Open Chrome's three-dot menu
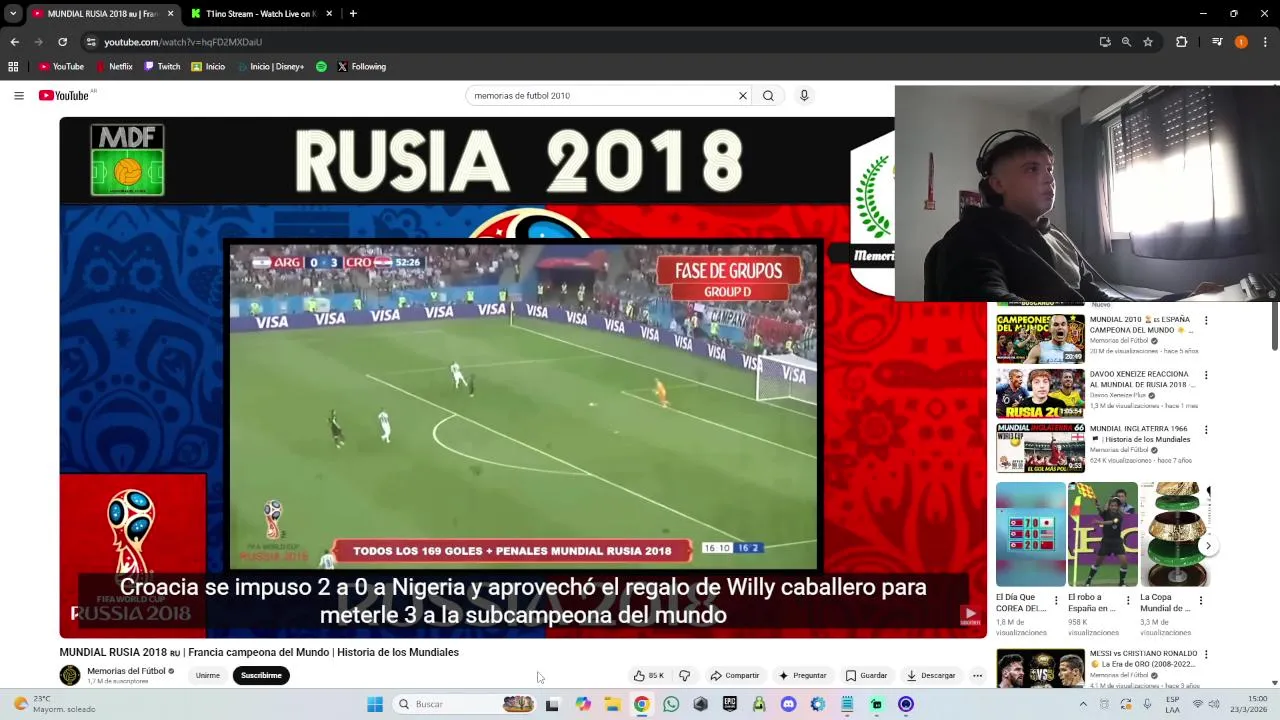The image size is (1280, 720). pos(1265,42)
